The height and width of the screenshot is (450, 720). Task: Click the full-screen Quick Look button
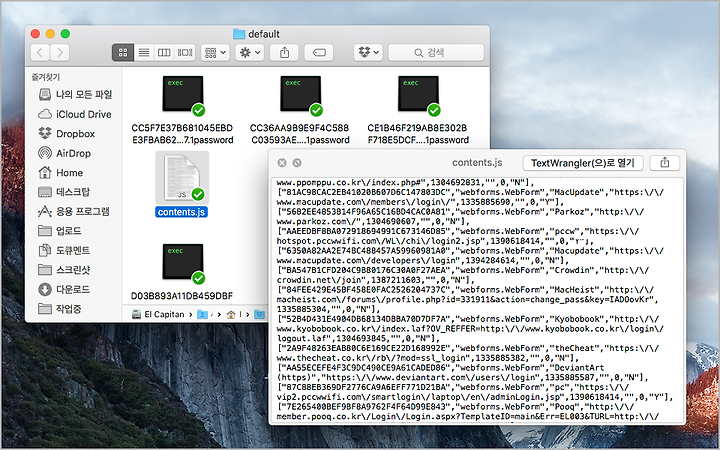297,163
